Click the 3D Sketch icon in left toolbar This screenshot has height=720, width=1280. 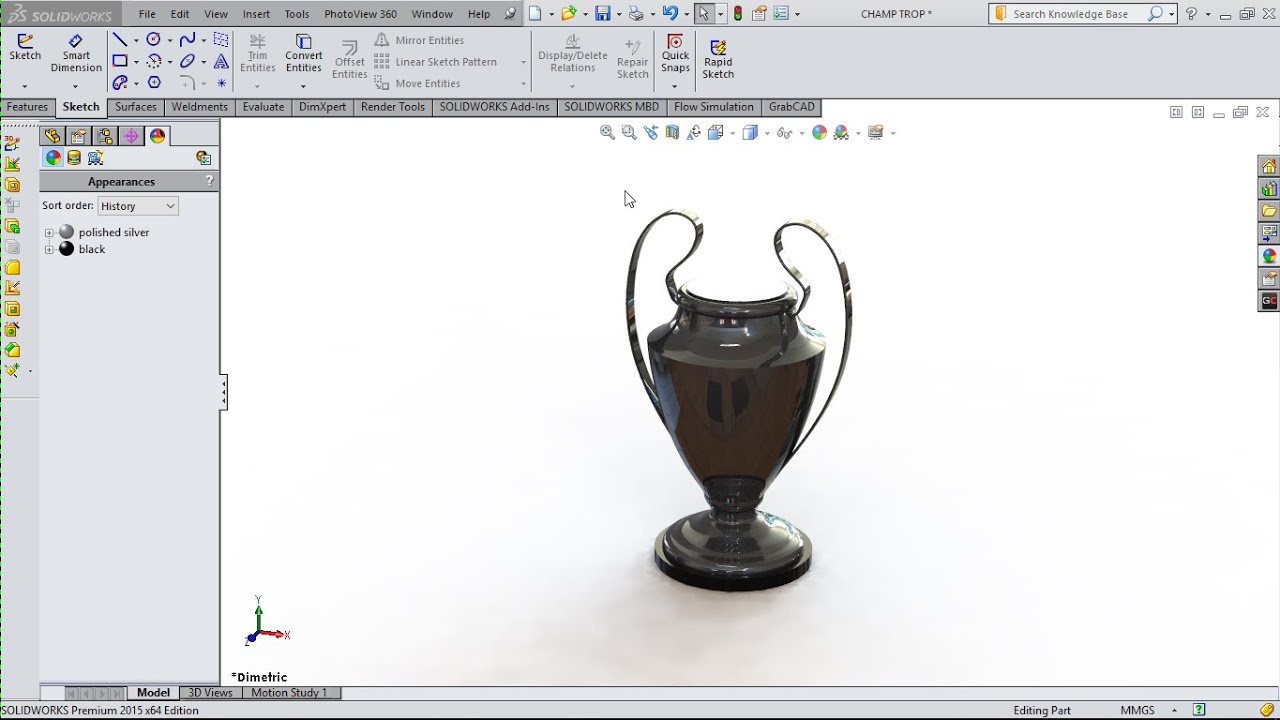pos(12,143)
